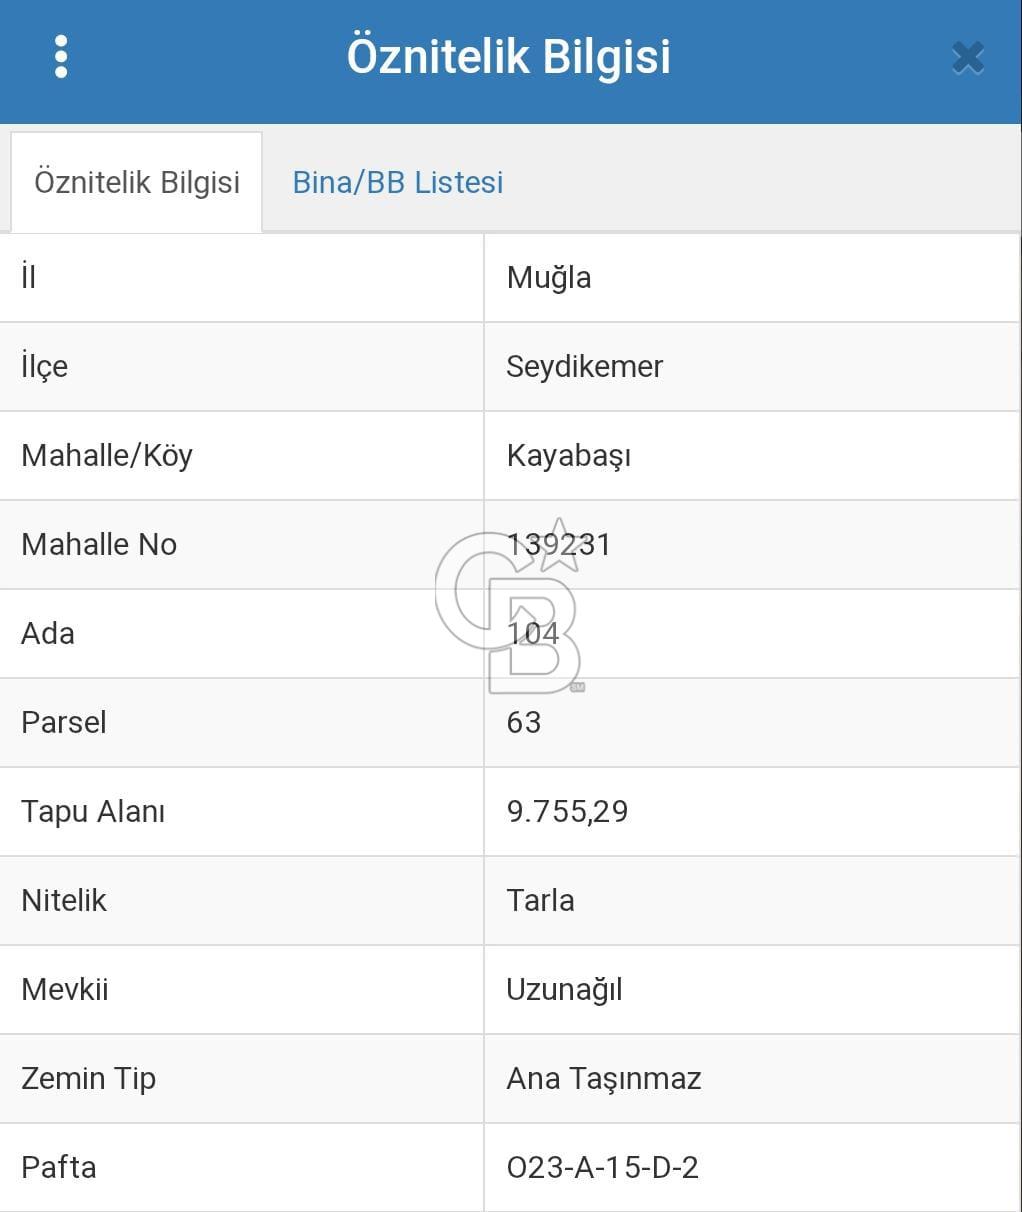1022x1212 pixels.
Task: Select the Parsel value 63
Action: pyautogui.click(x=522, y=723)
